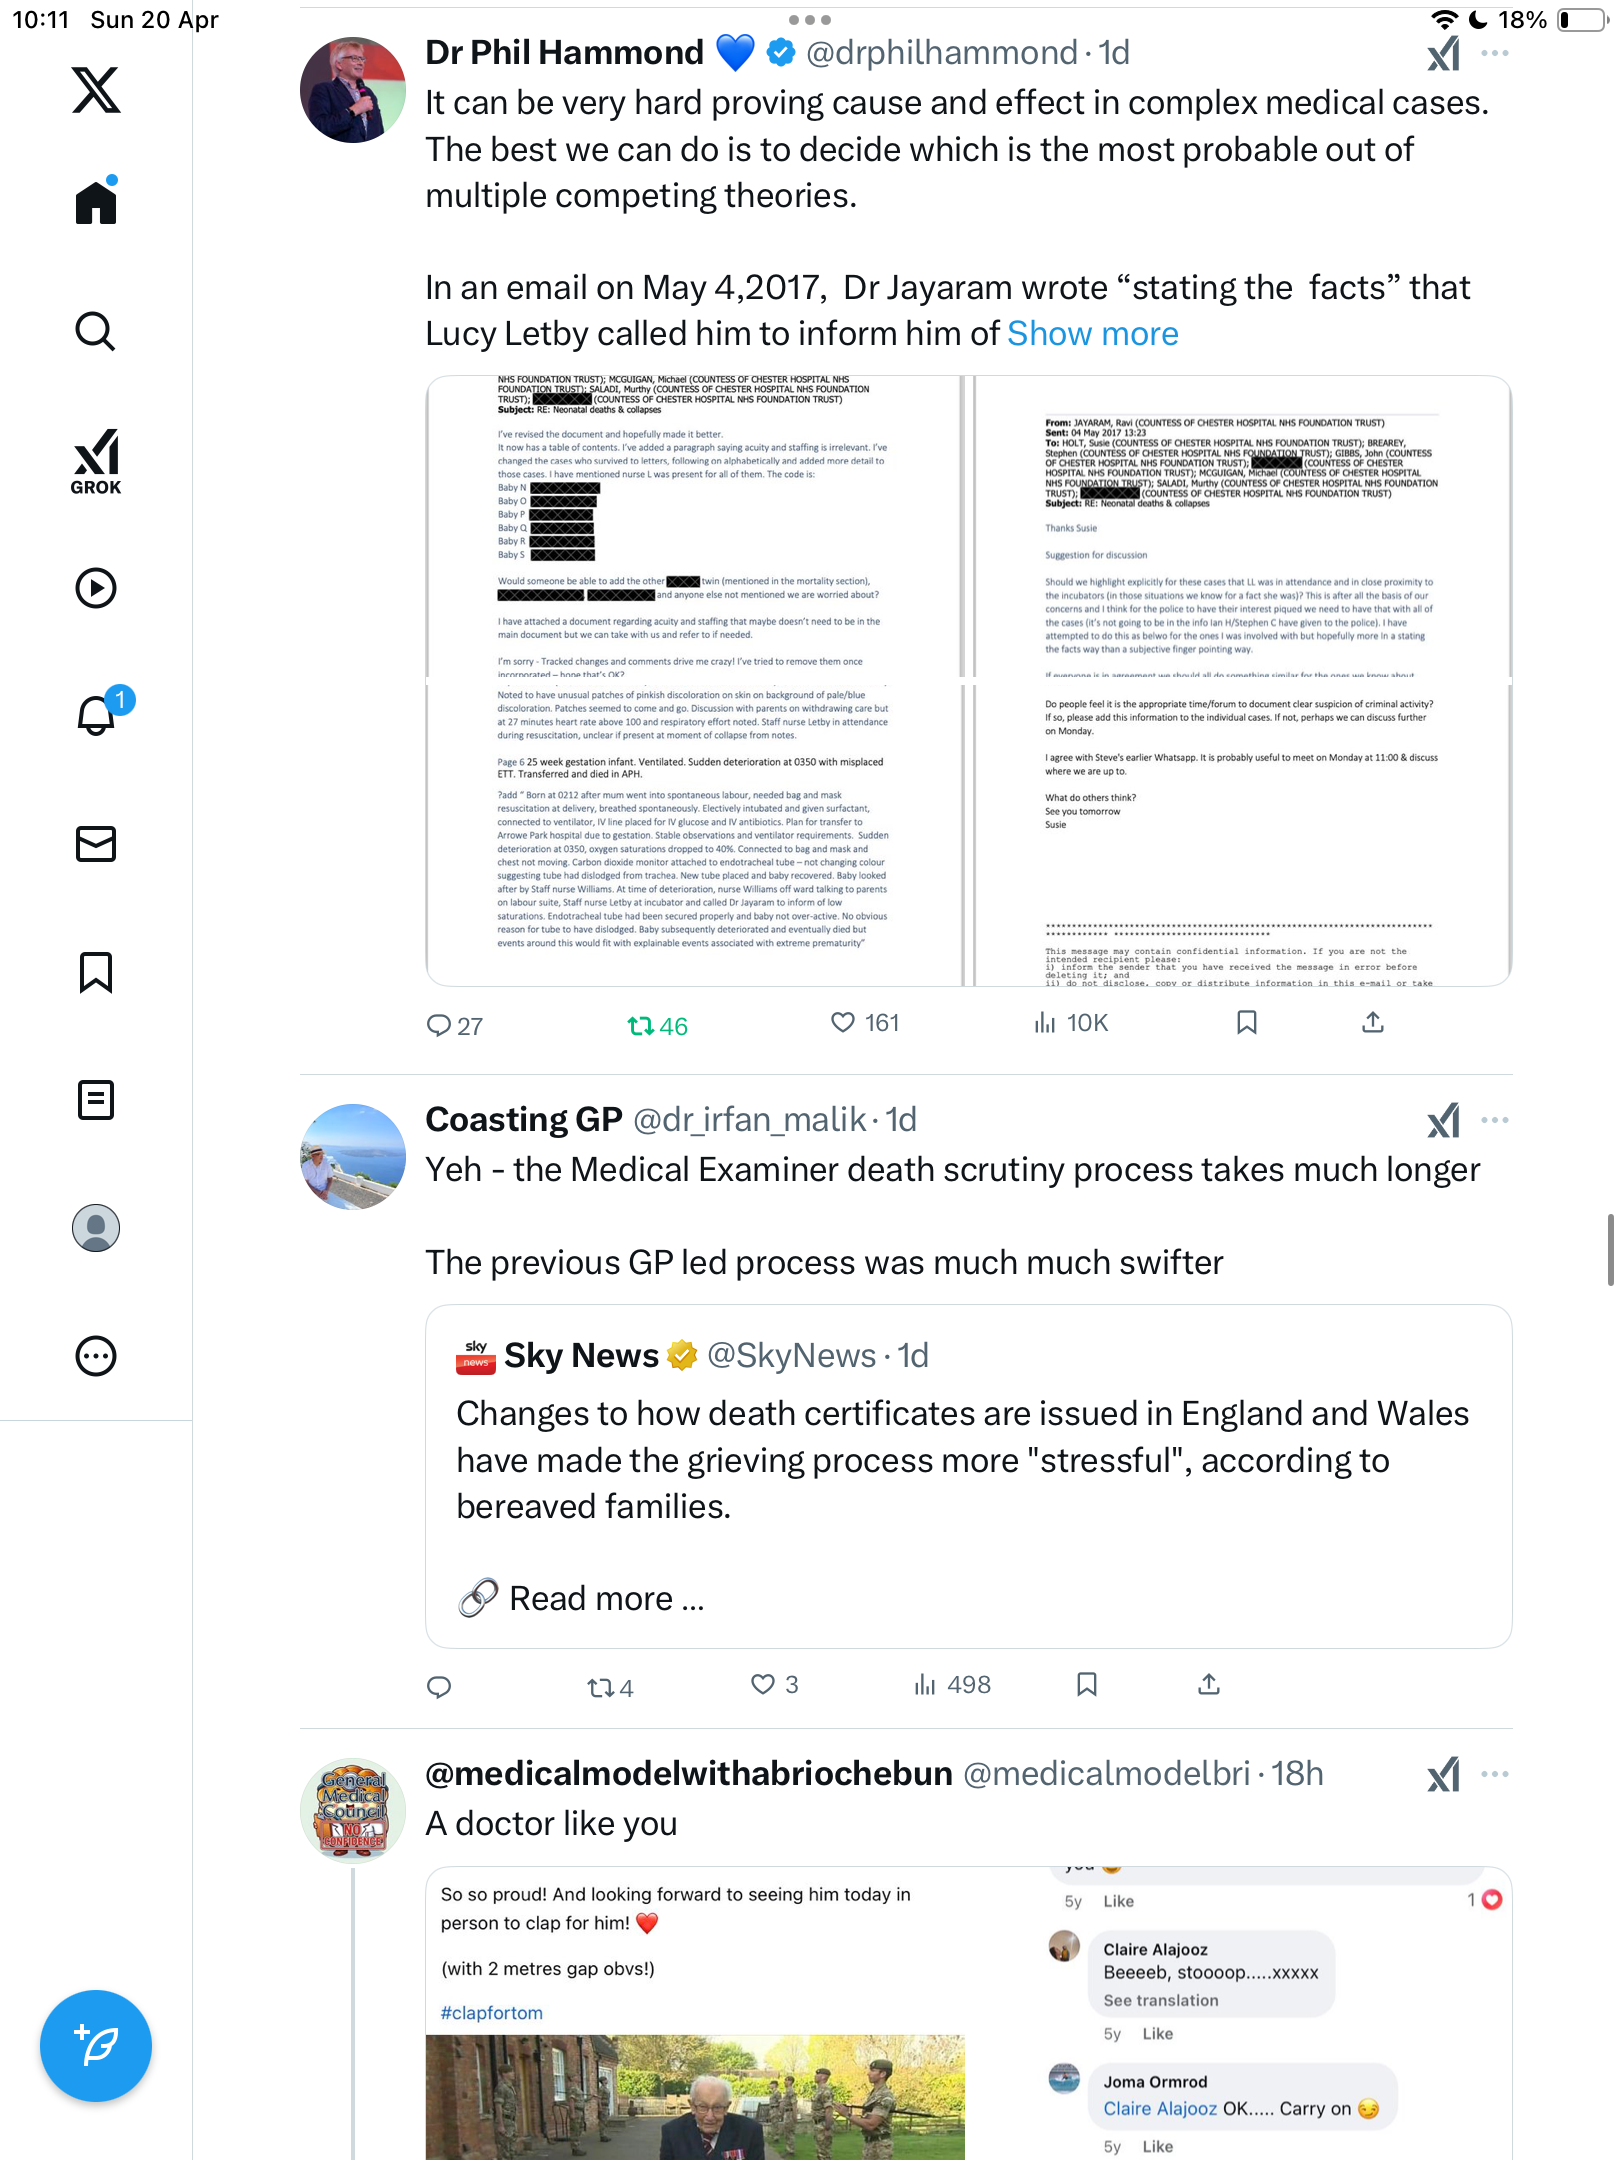Open the right email screenshot image
Image resolution: width=1620 pixels, height=2160 pixels.
coord(1242,681)
